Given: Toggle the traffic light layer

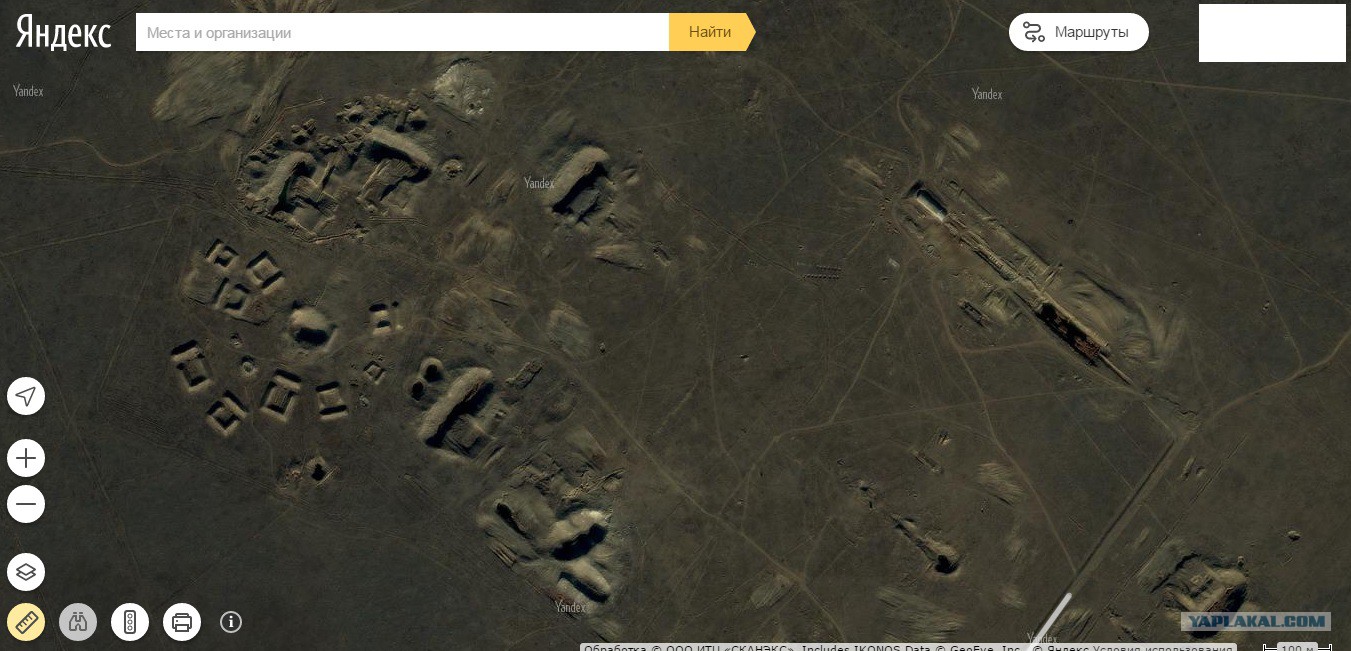Looking at the screenshot, I should coord(130,622).
